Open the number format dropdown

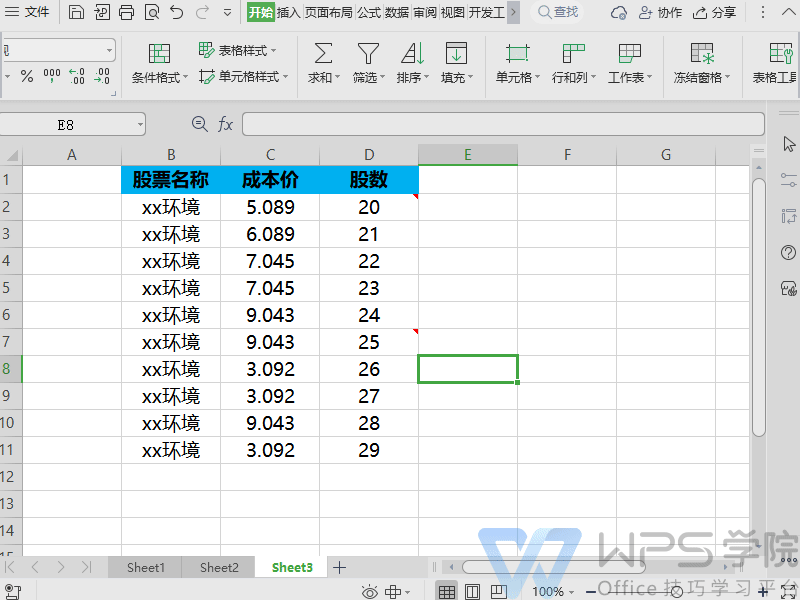click(x=109, y=51)
